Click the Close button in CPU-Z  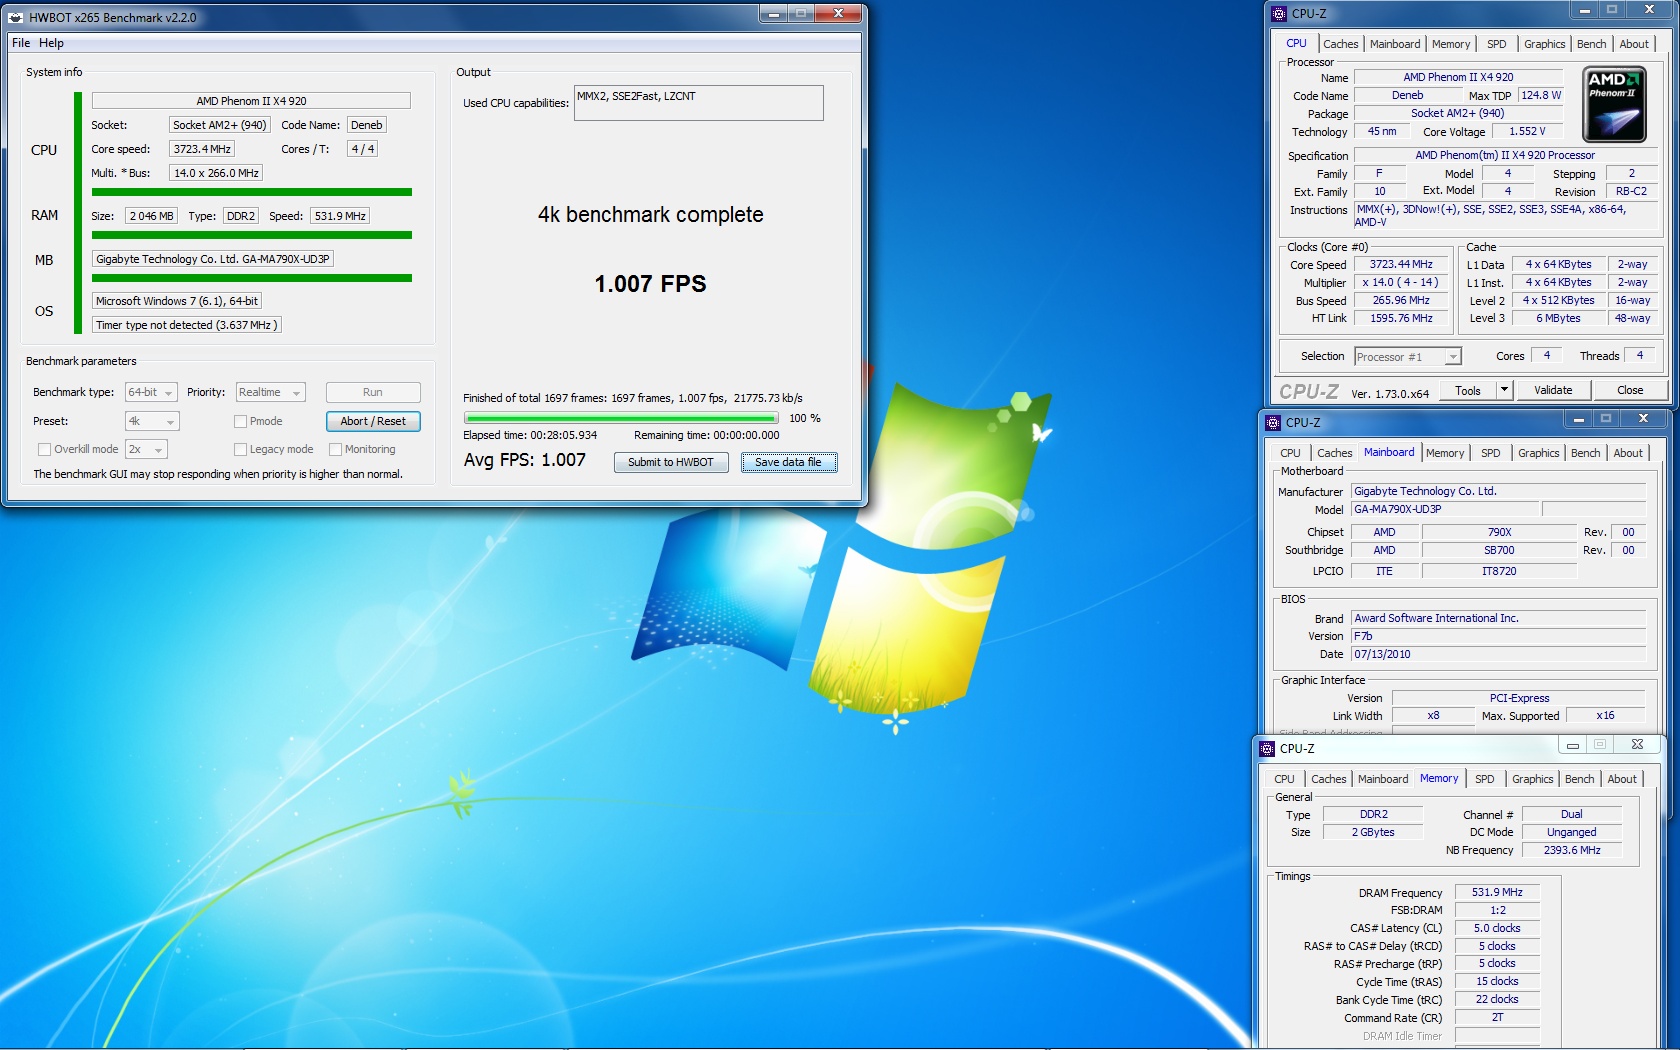click(1629, 390)
